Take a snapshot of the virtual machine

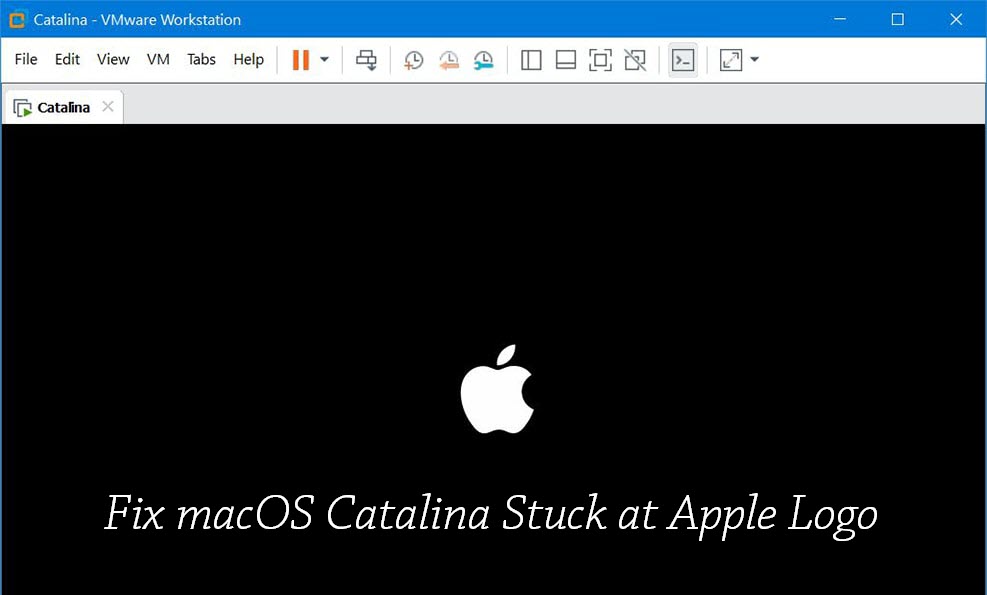[x=414, y=60]
